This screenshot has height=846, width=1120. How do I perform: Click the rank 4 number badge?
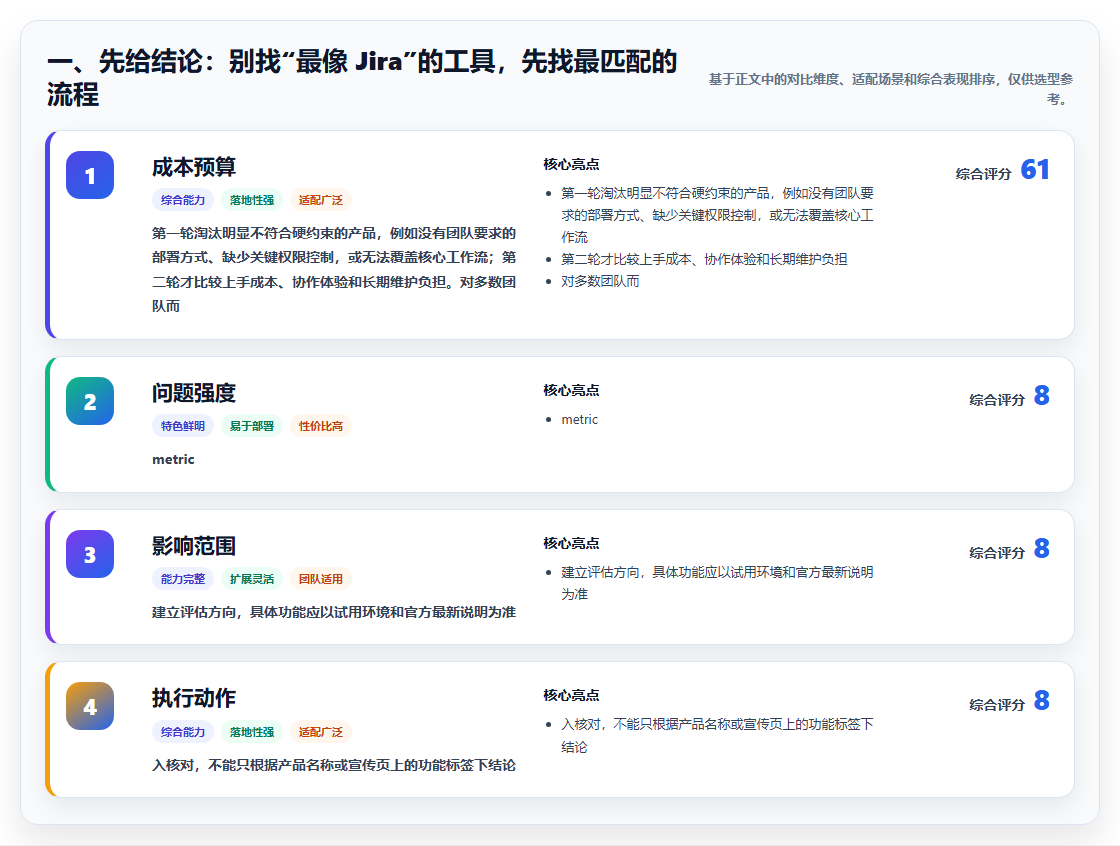[x=90, y=706]
